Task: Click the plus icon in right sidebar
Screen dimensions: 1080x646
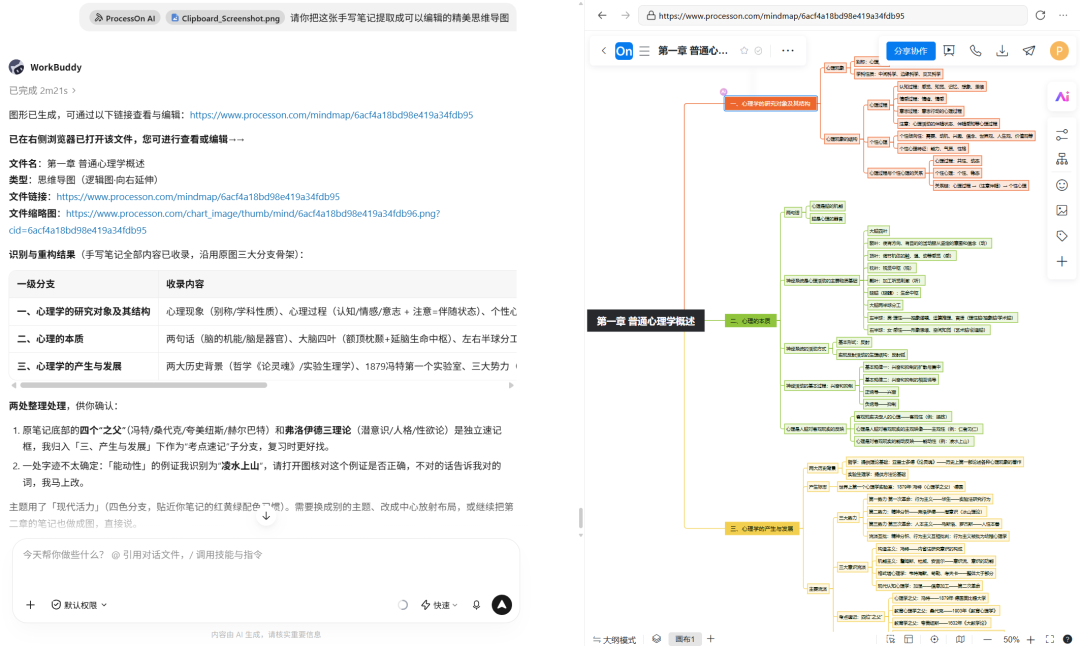Action: point(1062,262)
